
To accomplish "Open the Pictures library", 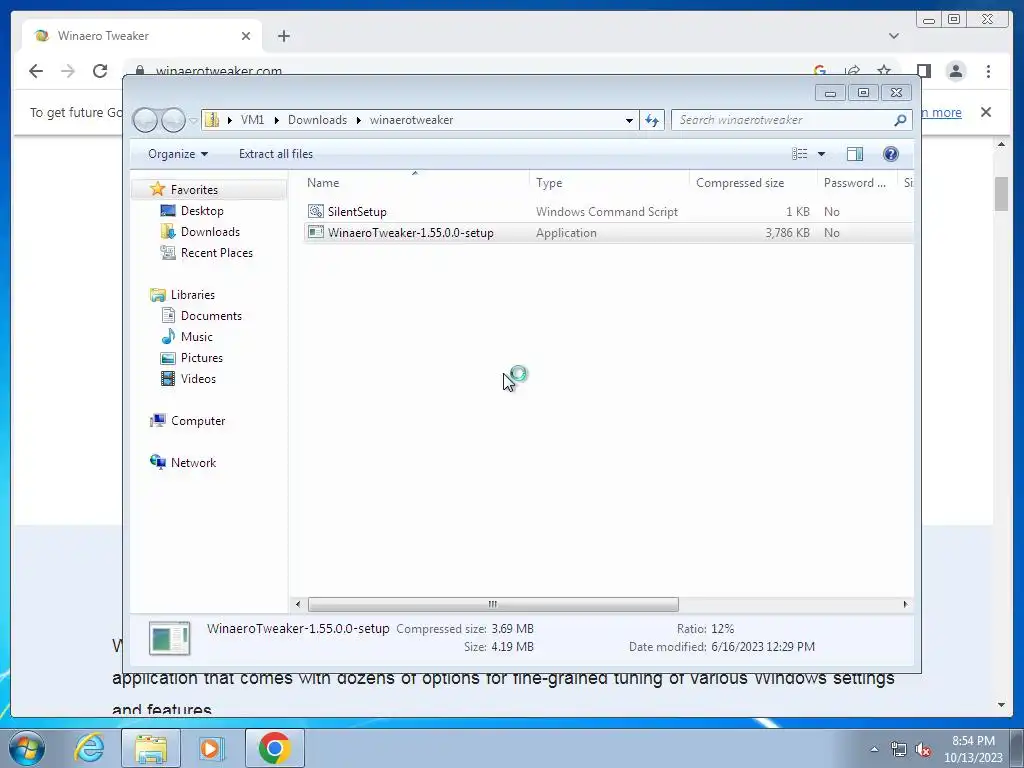I will tap(201, 358).
